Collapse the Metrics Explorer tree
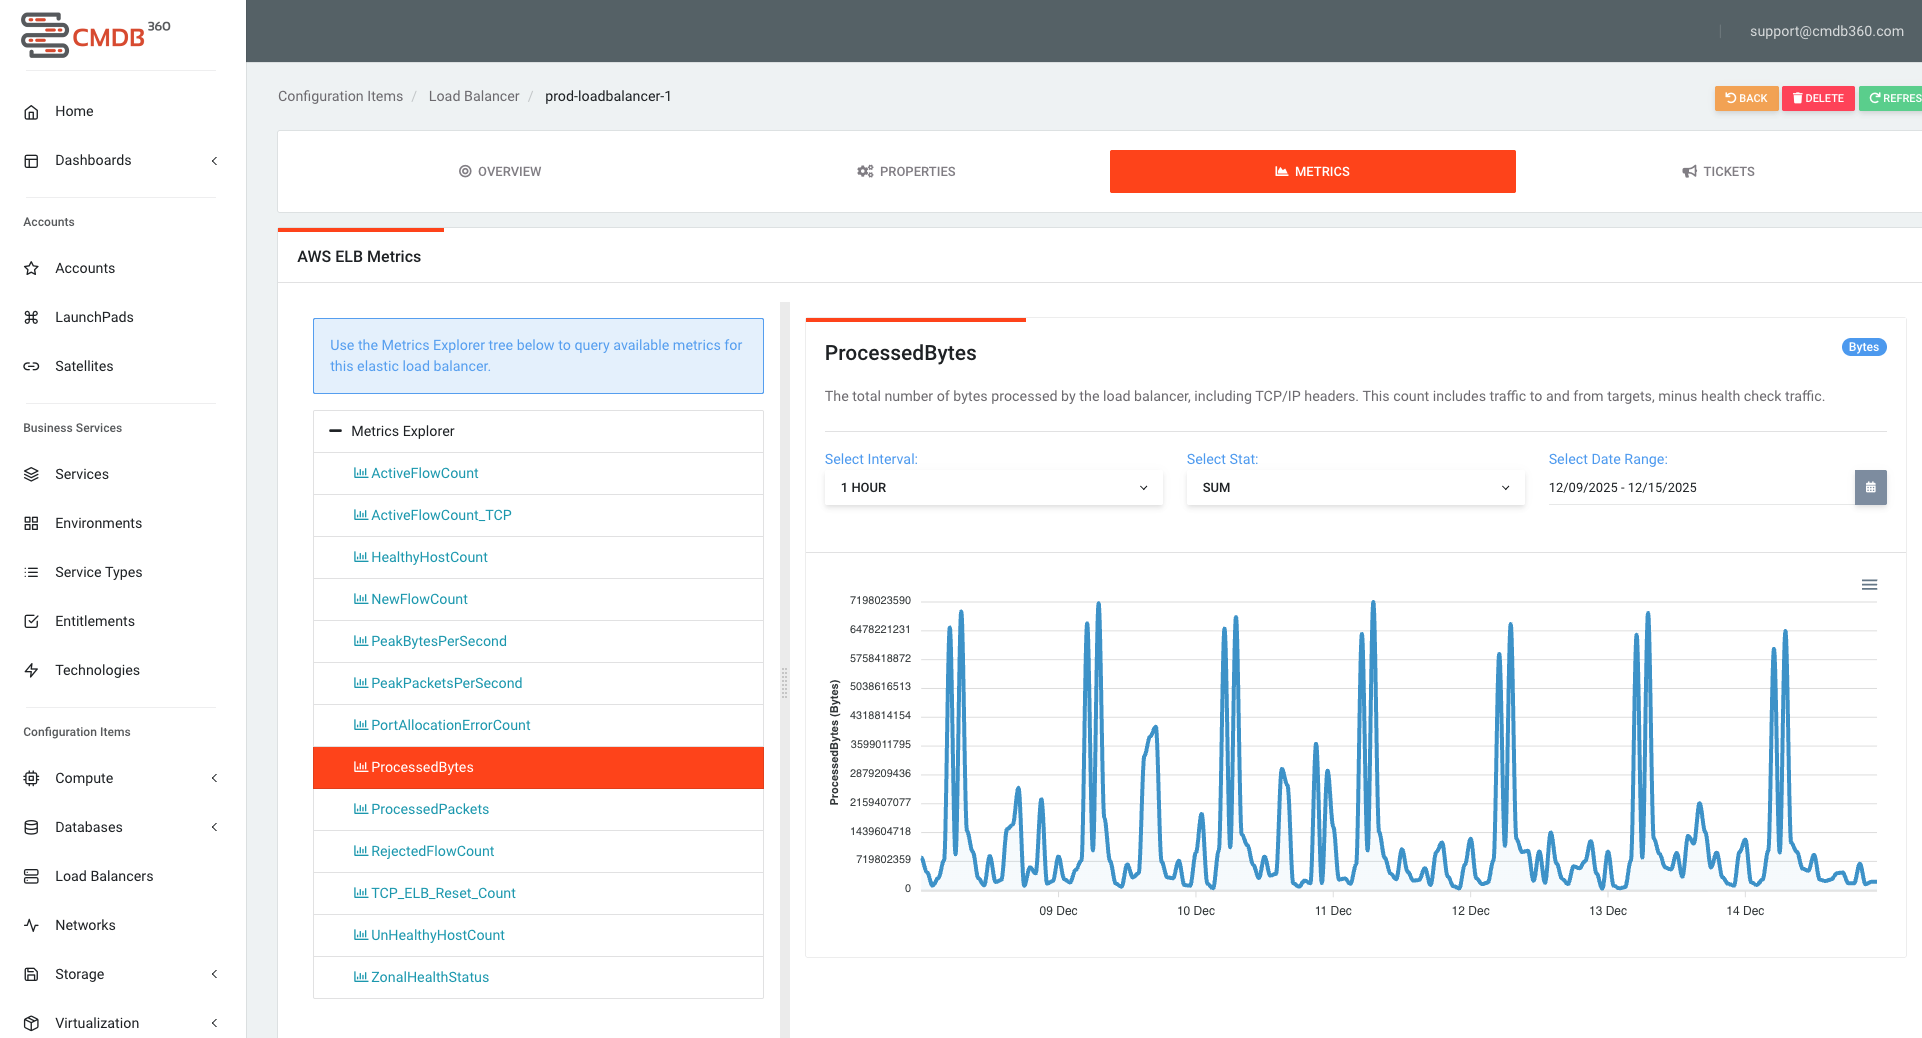 (335, 431)
